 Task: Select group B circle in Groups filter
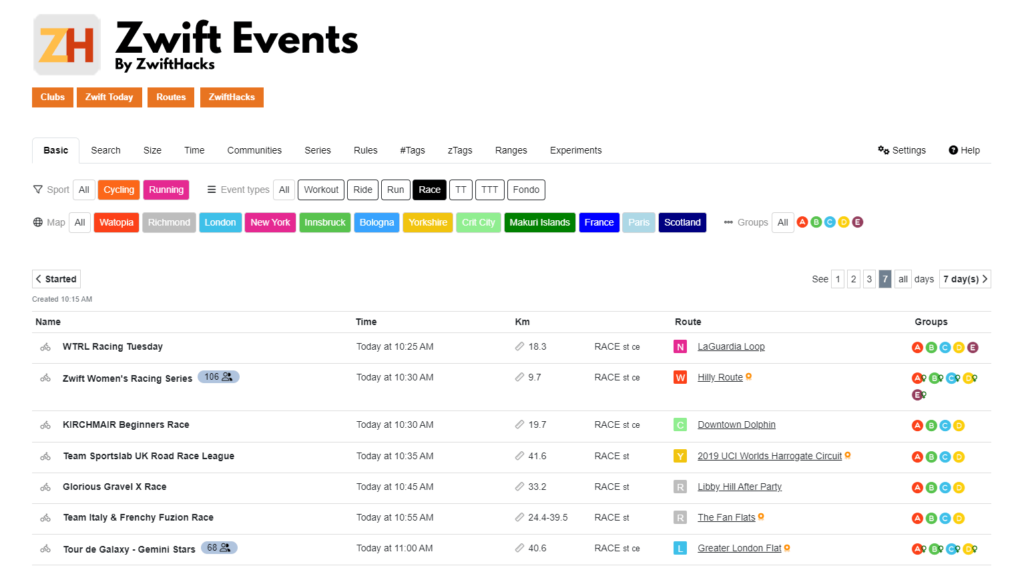click(x=816, y=223)
